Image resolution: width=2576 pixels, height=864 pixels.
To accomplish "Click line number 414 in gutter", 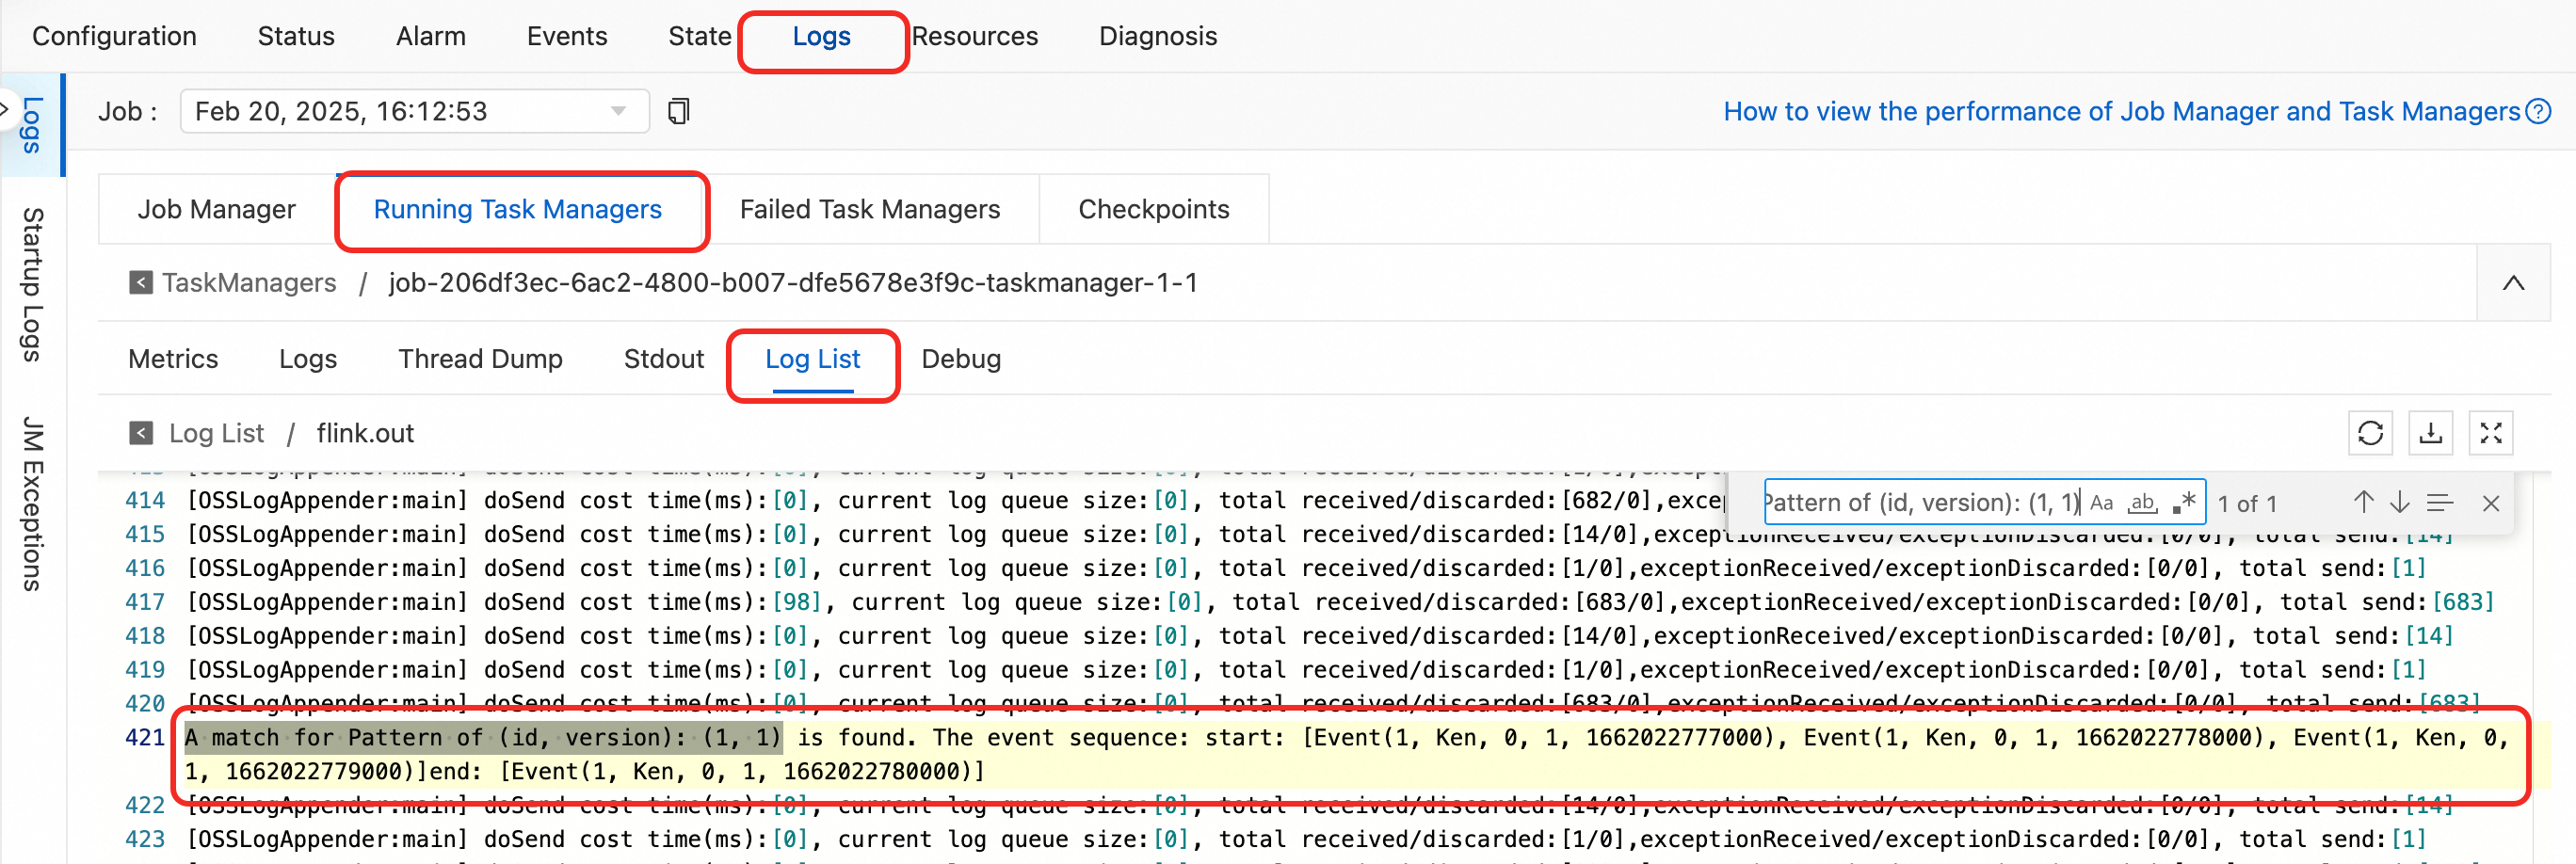I will 145,500.
